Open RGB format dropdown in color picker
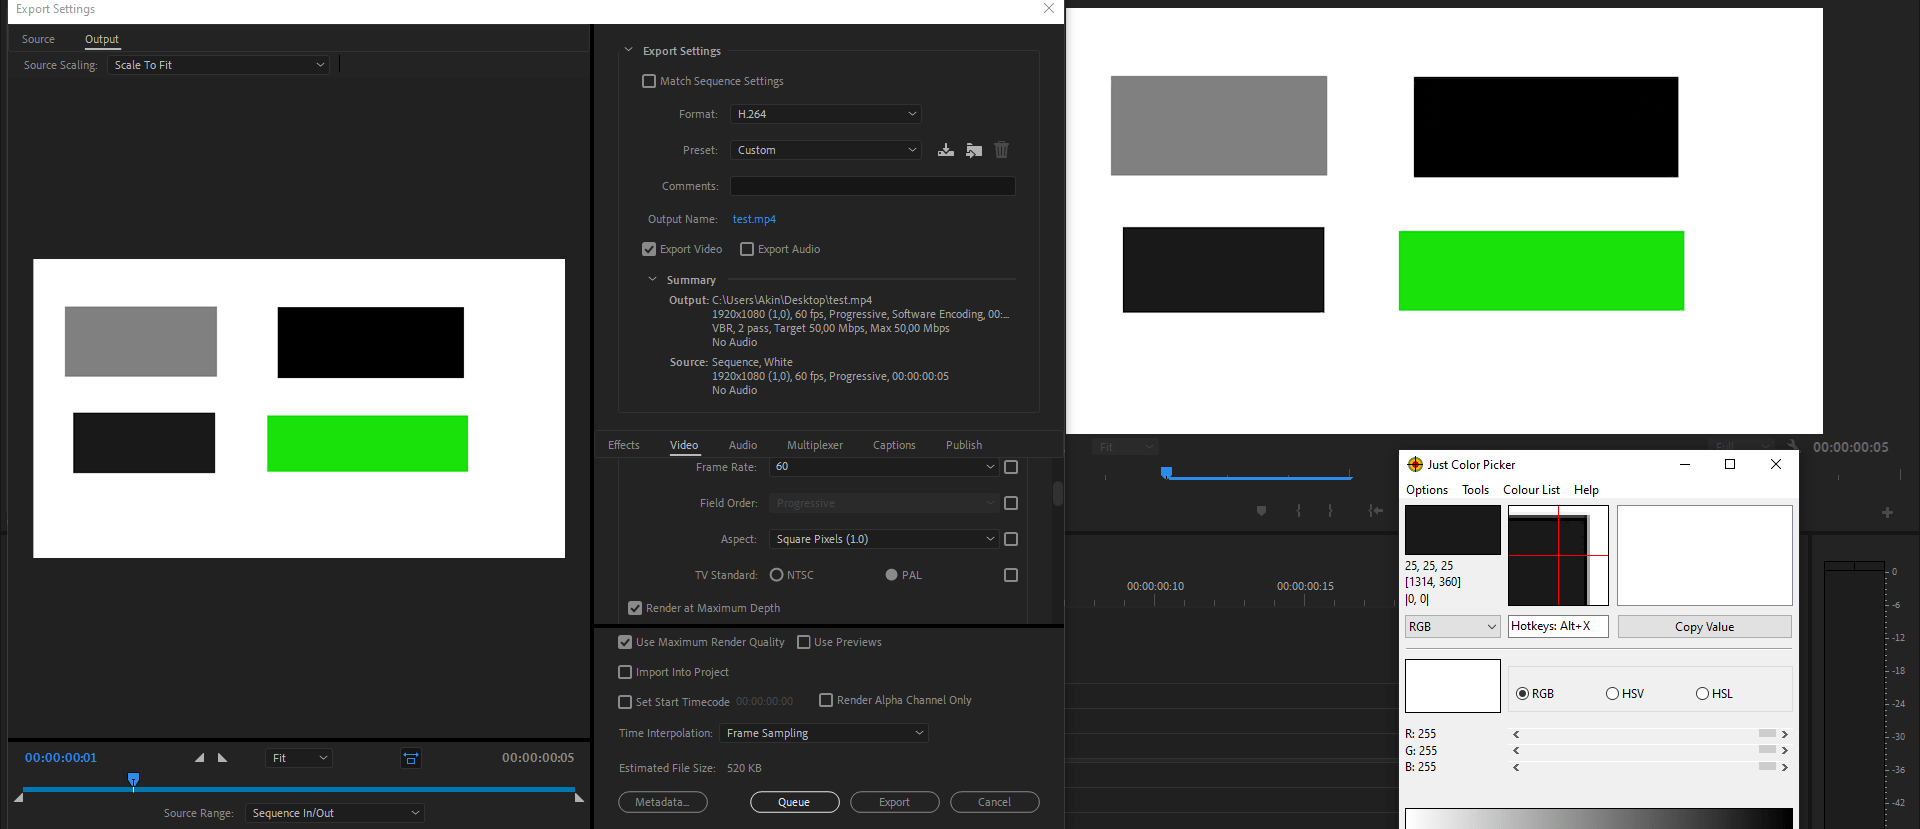This screenshot has width=1920, height=829. pyautogui.click(x=1453, y=627)
